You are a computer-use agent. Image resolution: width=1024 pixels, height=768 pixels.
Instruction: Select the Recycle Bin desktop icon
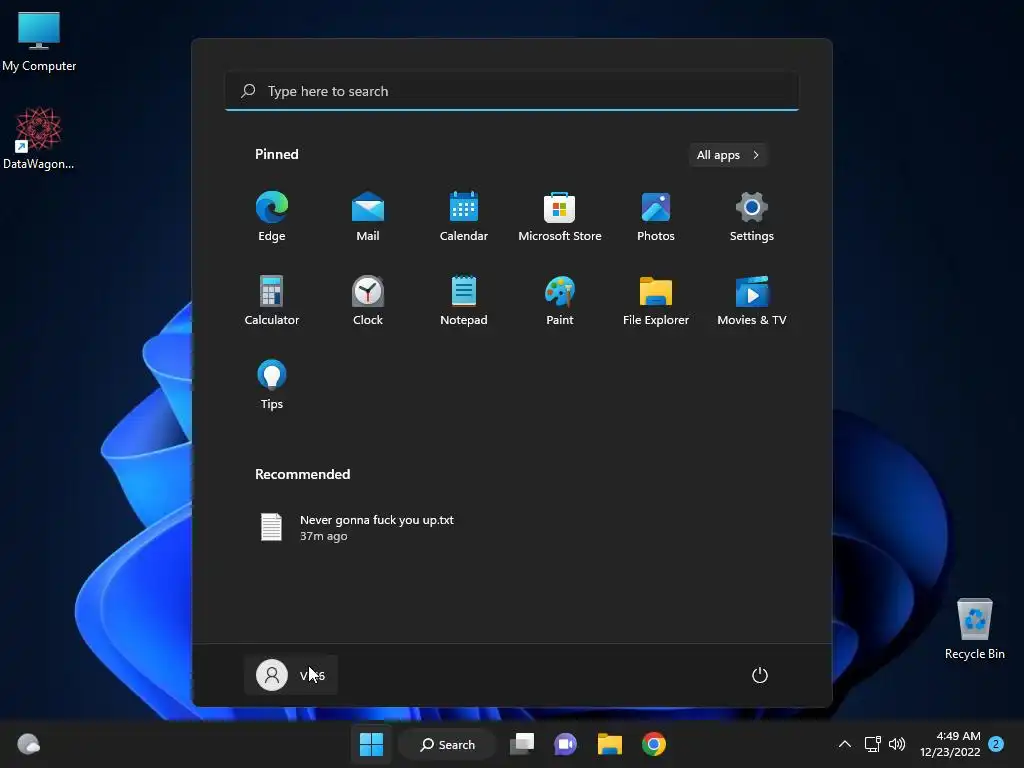[x=974, y=630]
